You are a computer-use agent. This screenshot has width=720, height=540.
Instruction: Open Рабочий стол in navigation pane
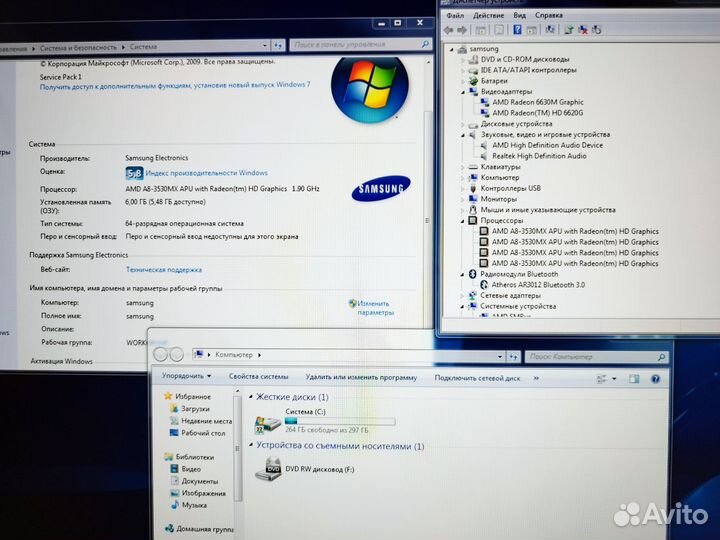click(x=197, y=433)
